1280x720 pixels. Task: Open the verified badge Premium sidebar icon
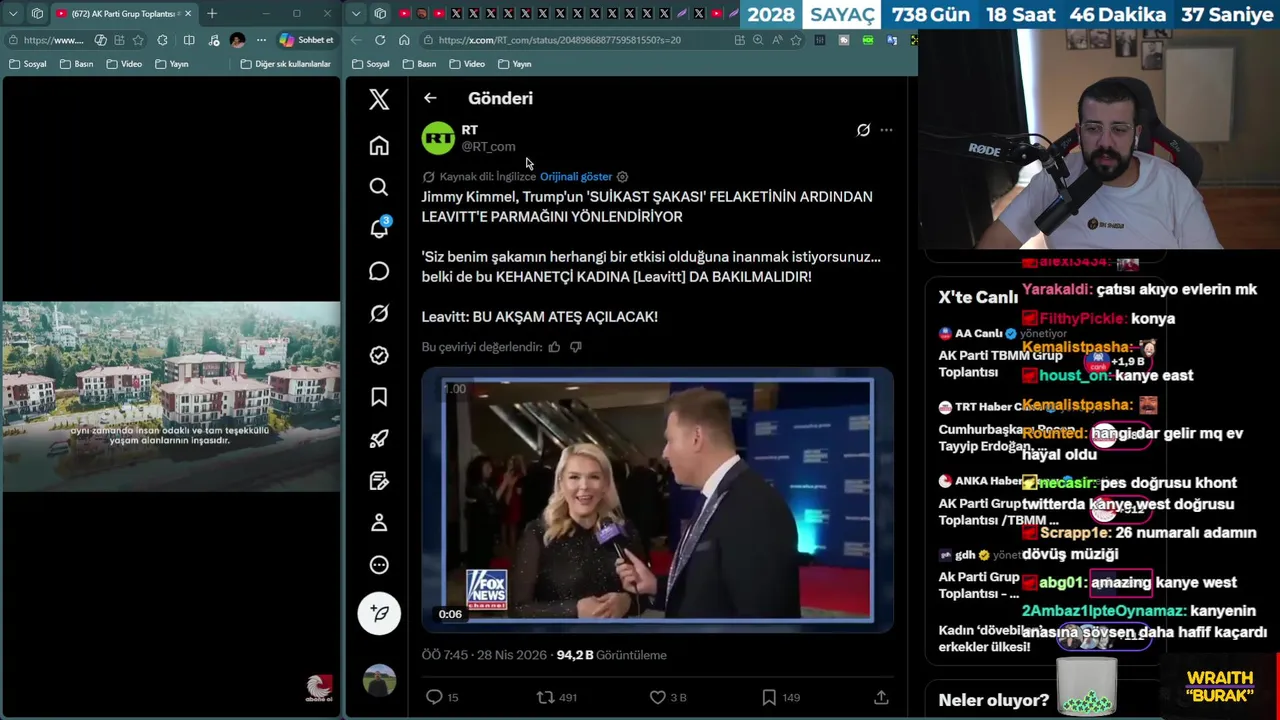tap(379, 355)
